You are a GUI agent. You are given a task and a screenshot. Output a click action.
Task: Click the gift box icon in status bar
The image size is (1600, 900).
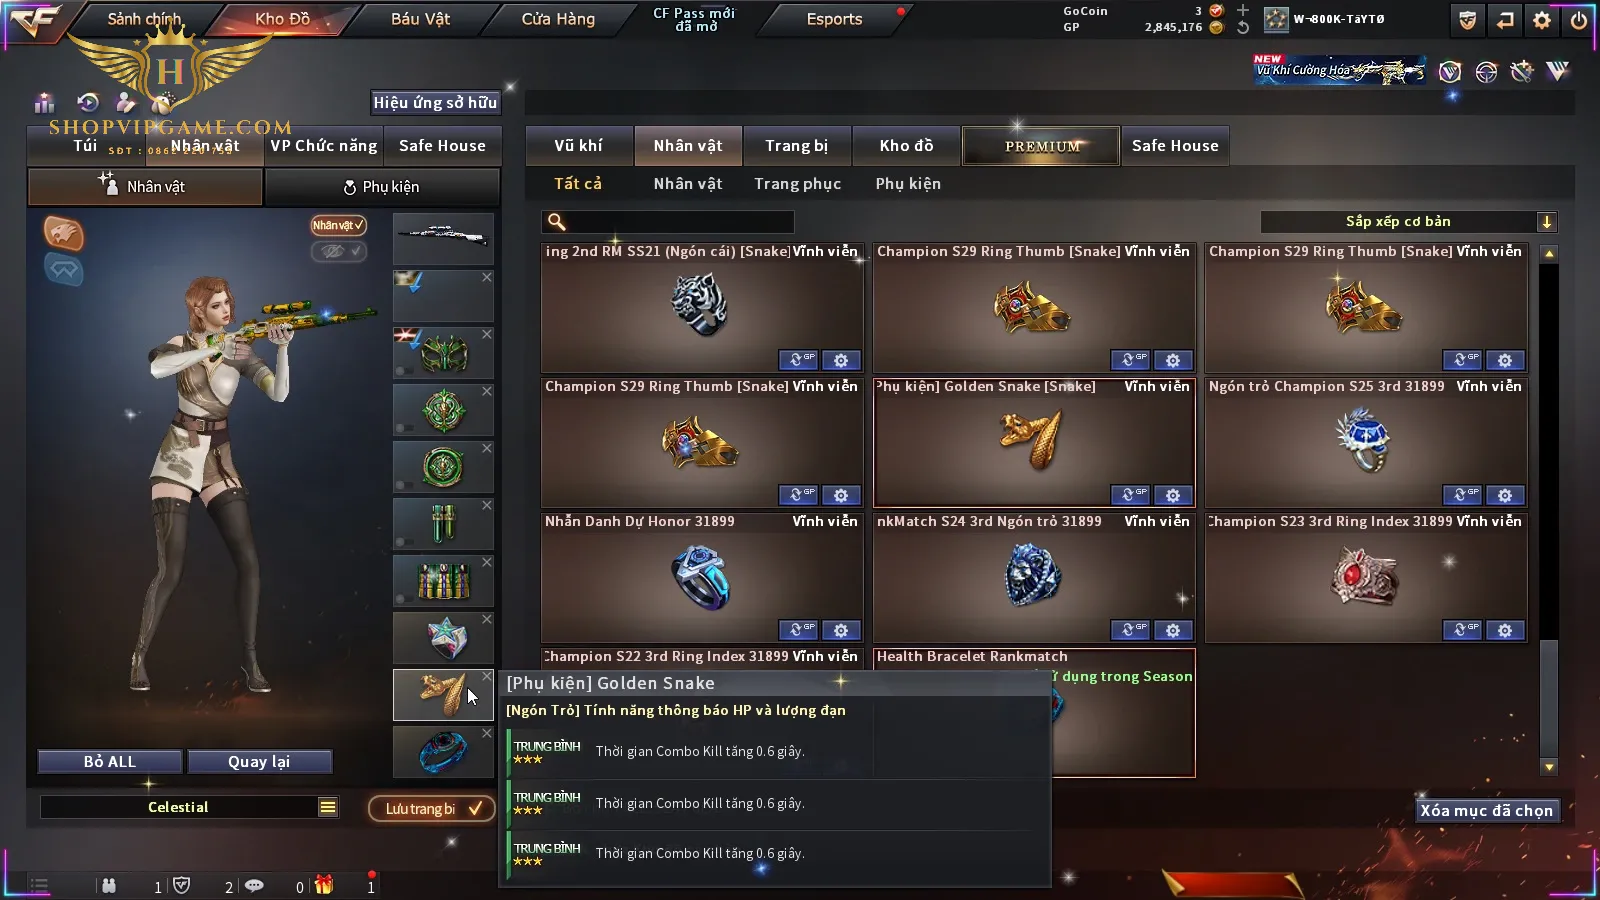click(324, 885)
